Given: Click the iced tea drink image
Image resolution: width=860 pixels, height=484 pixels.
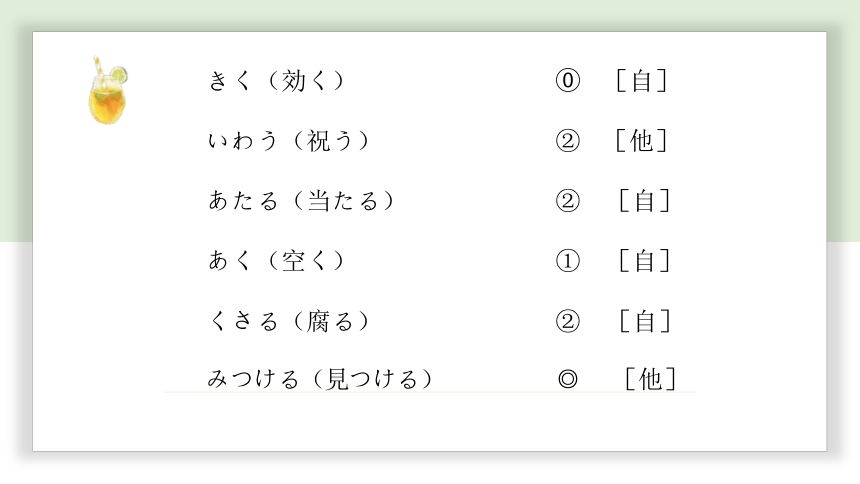Looking at the screenshot, I should click(x=108, y=91).
